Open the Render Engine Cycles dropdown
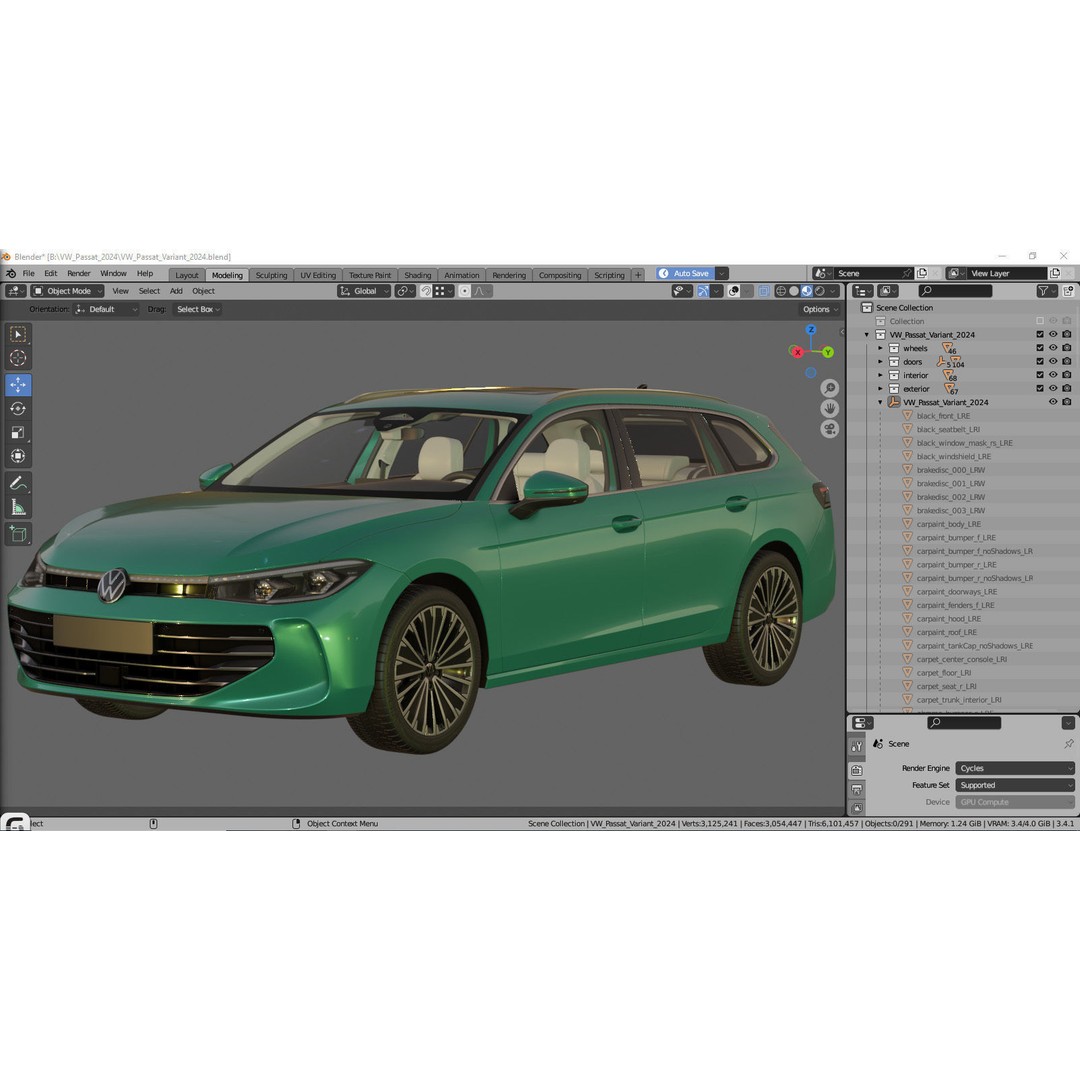This screenshot has width=1080, height=1080. click(x=1015, y=768)
